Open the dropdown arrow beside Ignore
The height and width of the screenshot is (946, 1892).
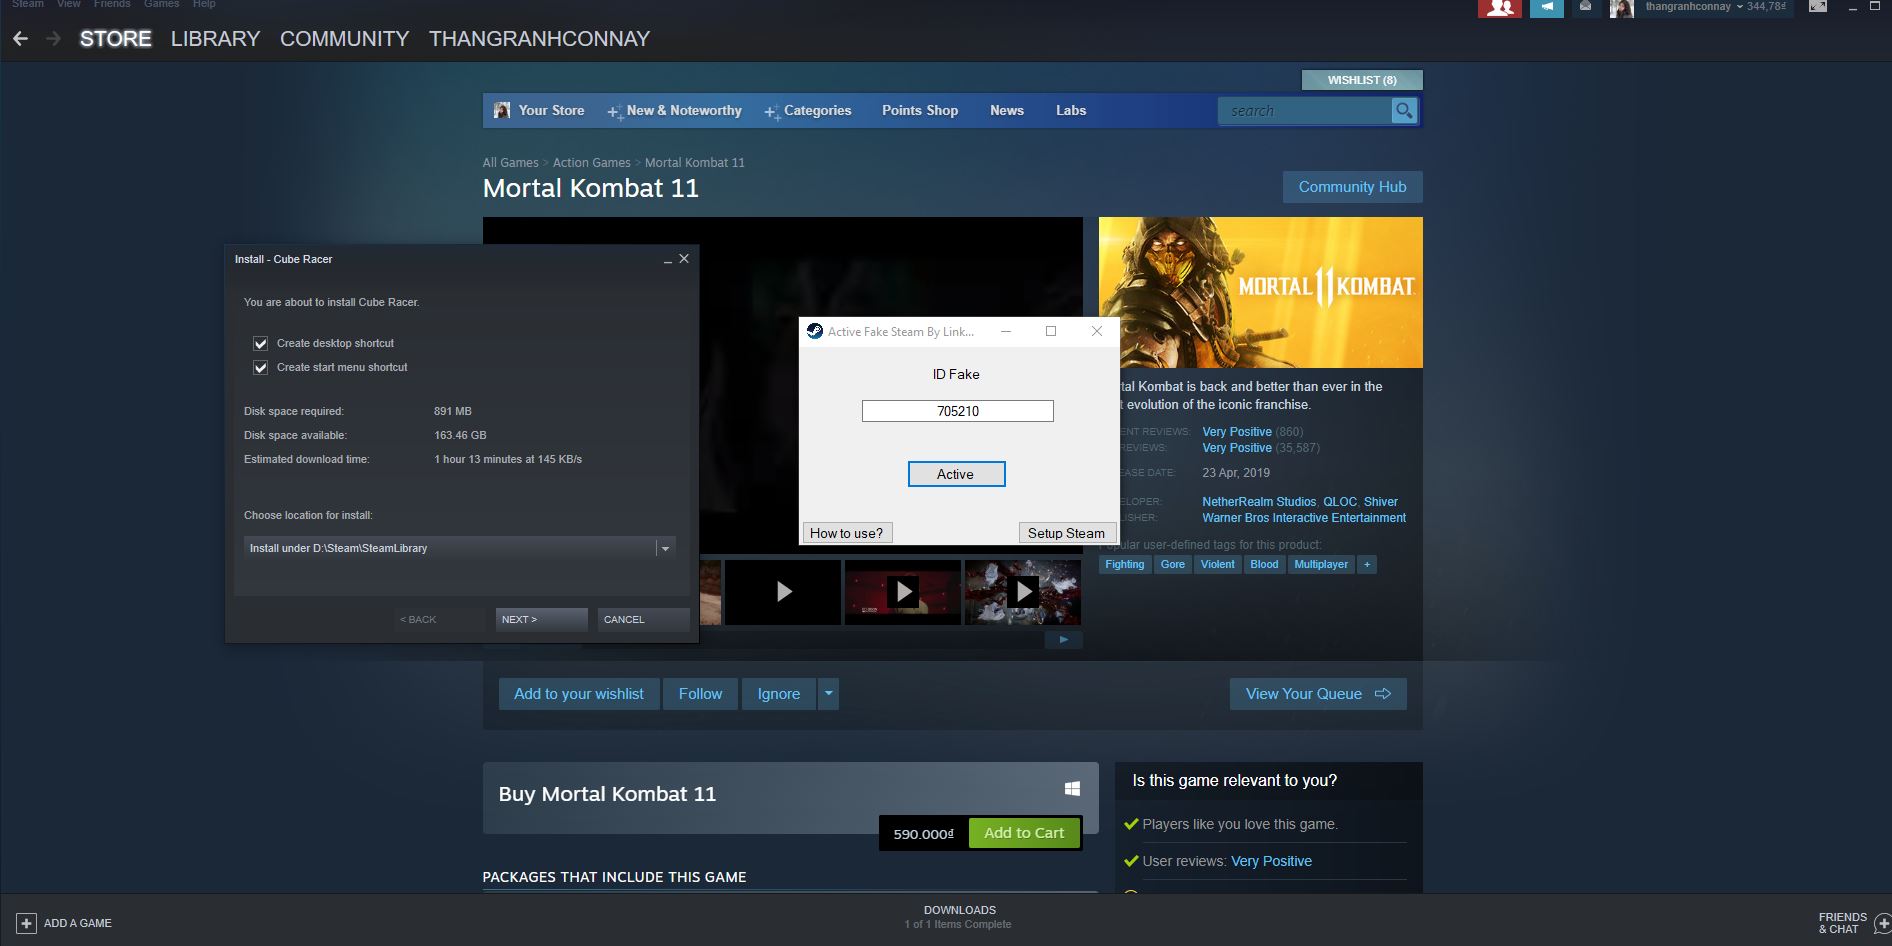click(x=828, y=694)
